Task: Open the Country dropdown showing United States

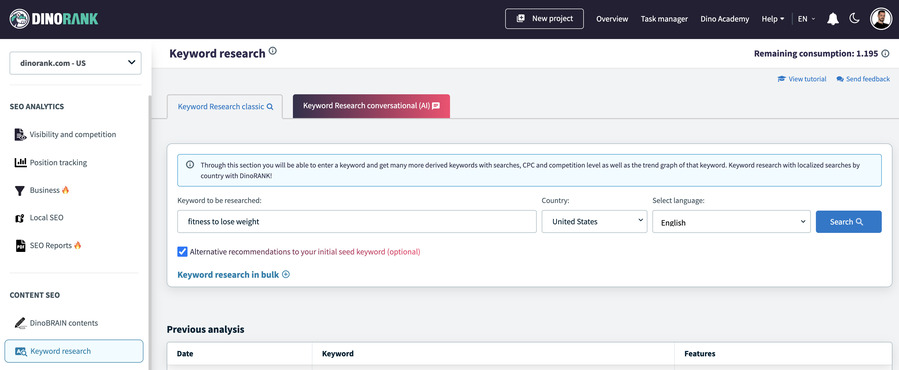Action: [594, 221]
